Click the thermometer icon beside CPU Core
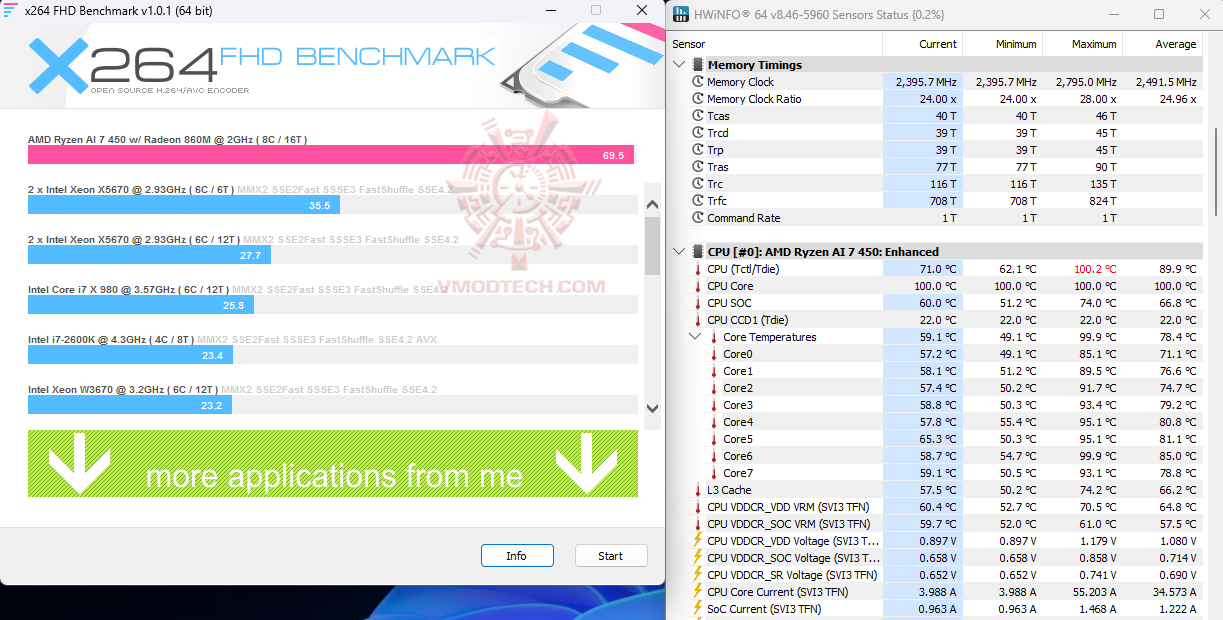1223x620 pixels. click(698, 286)
